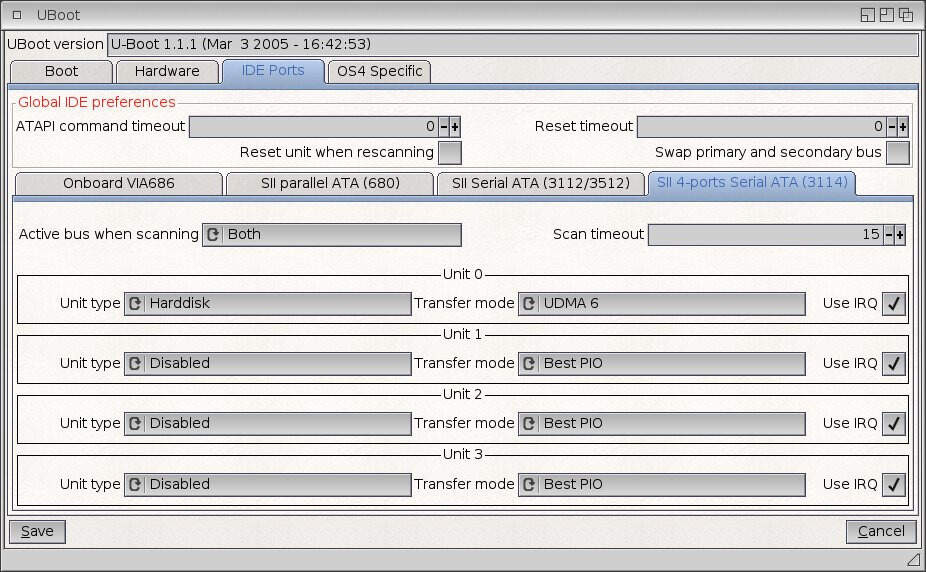
Task: Increase ATAPI command timeout with plus button
Action: point(455,127)
